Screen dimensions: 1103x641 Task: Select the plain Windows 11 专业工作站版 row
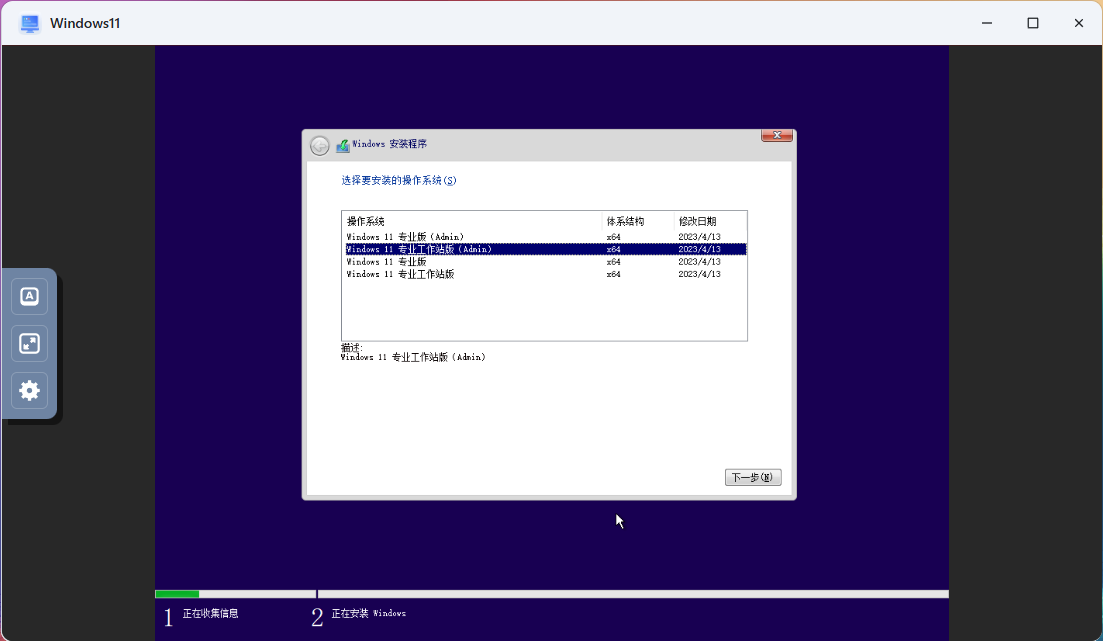tap(546, 274)
